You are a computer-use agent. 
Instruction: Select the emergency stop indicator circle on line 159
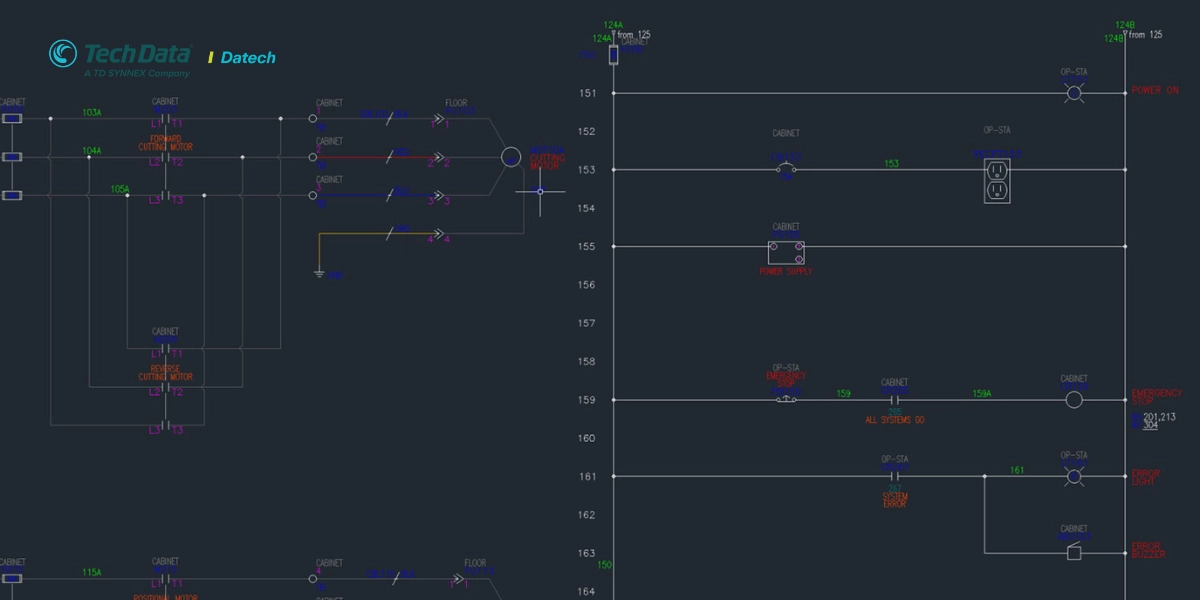point(1074,400)
